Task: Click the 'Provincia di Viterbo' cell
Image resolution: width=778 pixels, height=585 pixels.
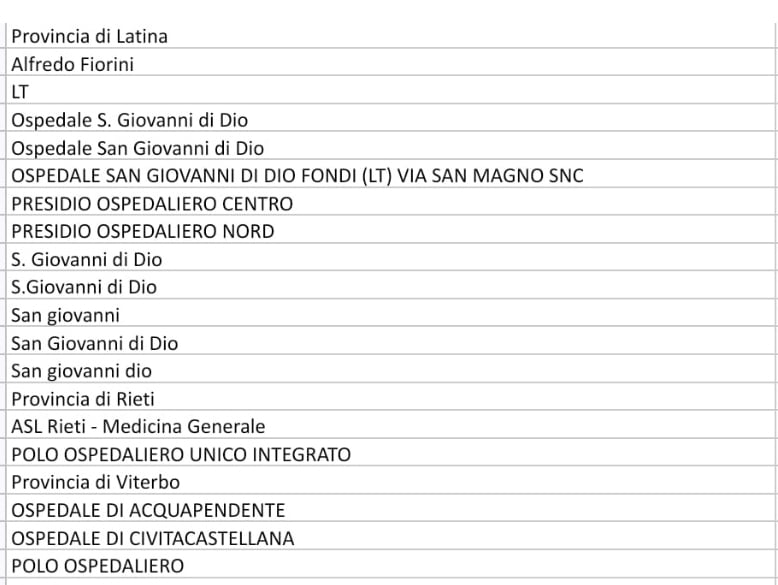Action: point(391,482)
